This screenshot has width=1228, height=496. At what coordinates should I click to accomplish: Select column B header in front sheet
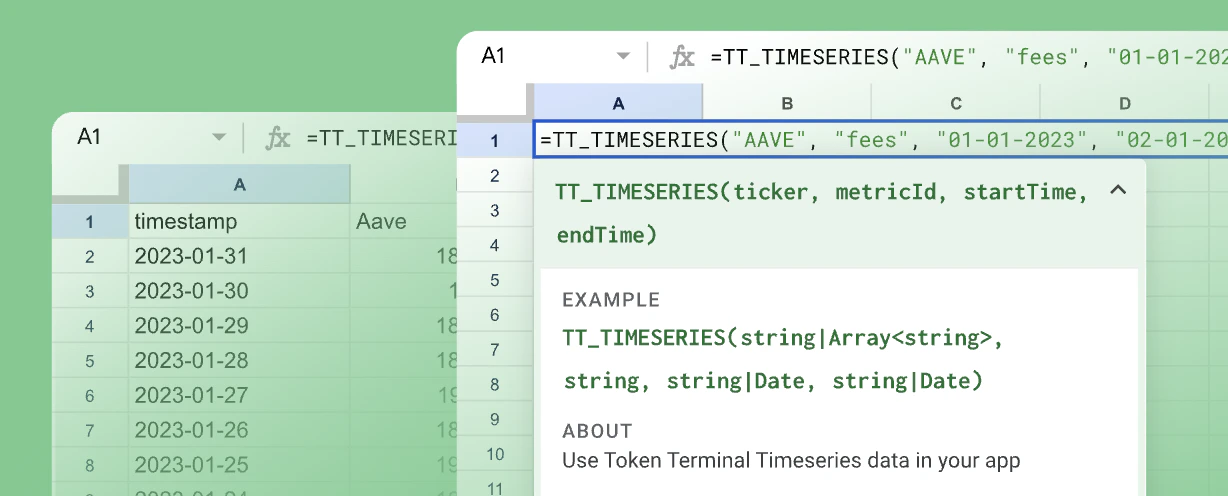pos(787,103)
